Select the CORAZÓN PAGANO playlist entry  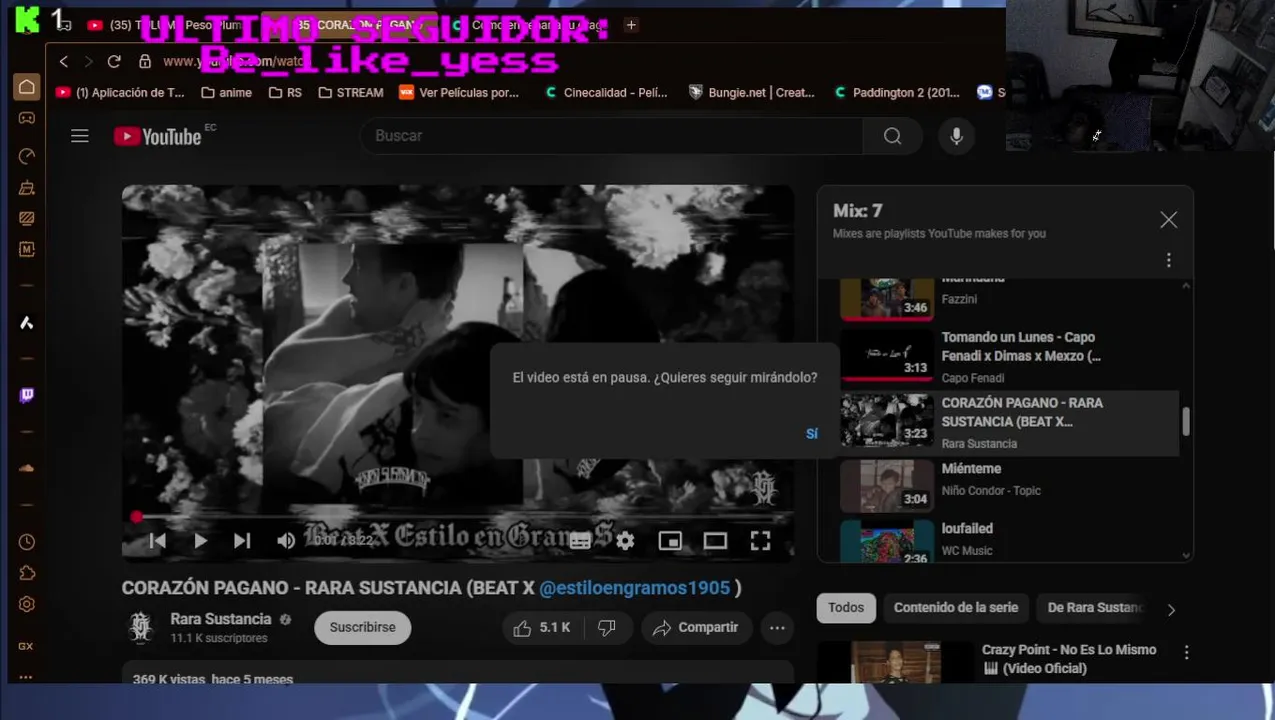click(x=1010, y=423)
